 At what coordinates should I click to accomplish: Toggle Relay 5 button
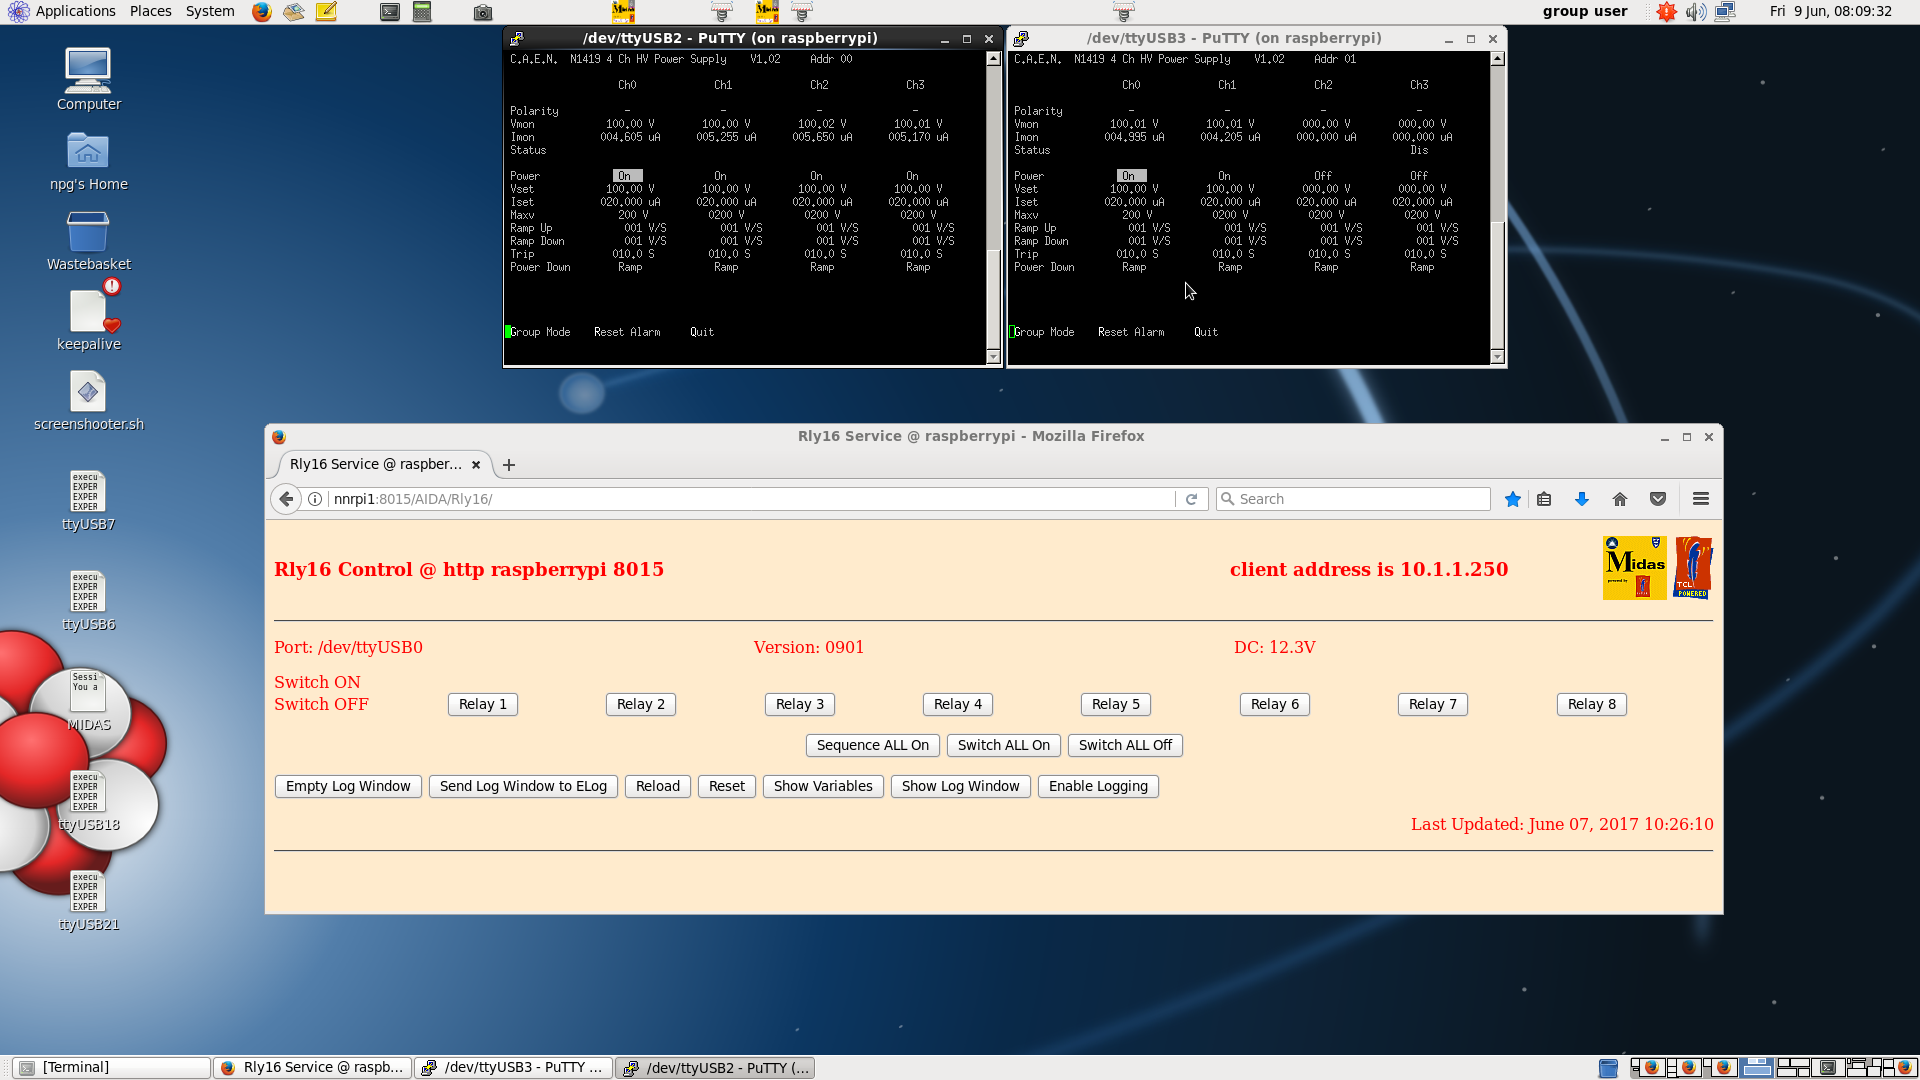[x=1116, y=704]
